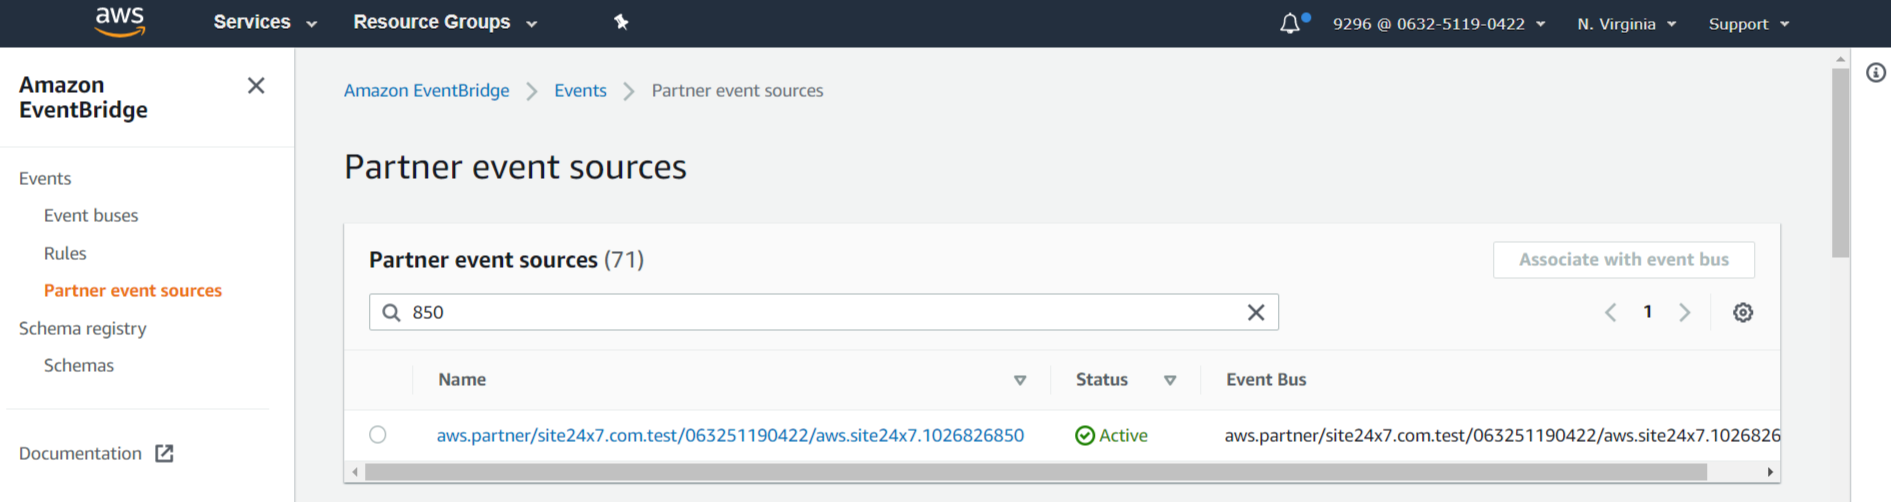Navigate to Event buses in sidebar

(x=91, y=215)
